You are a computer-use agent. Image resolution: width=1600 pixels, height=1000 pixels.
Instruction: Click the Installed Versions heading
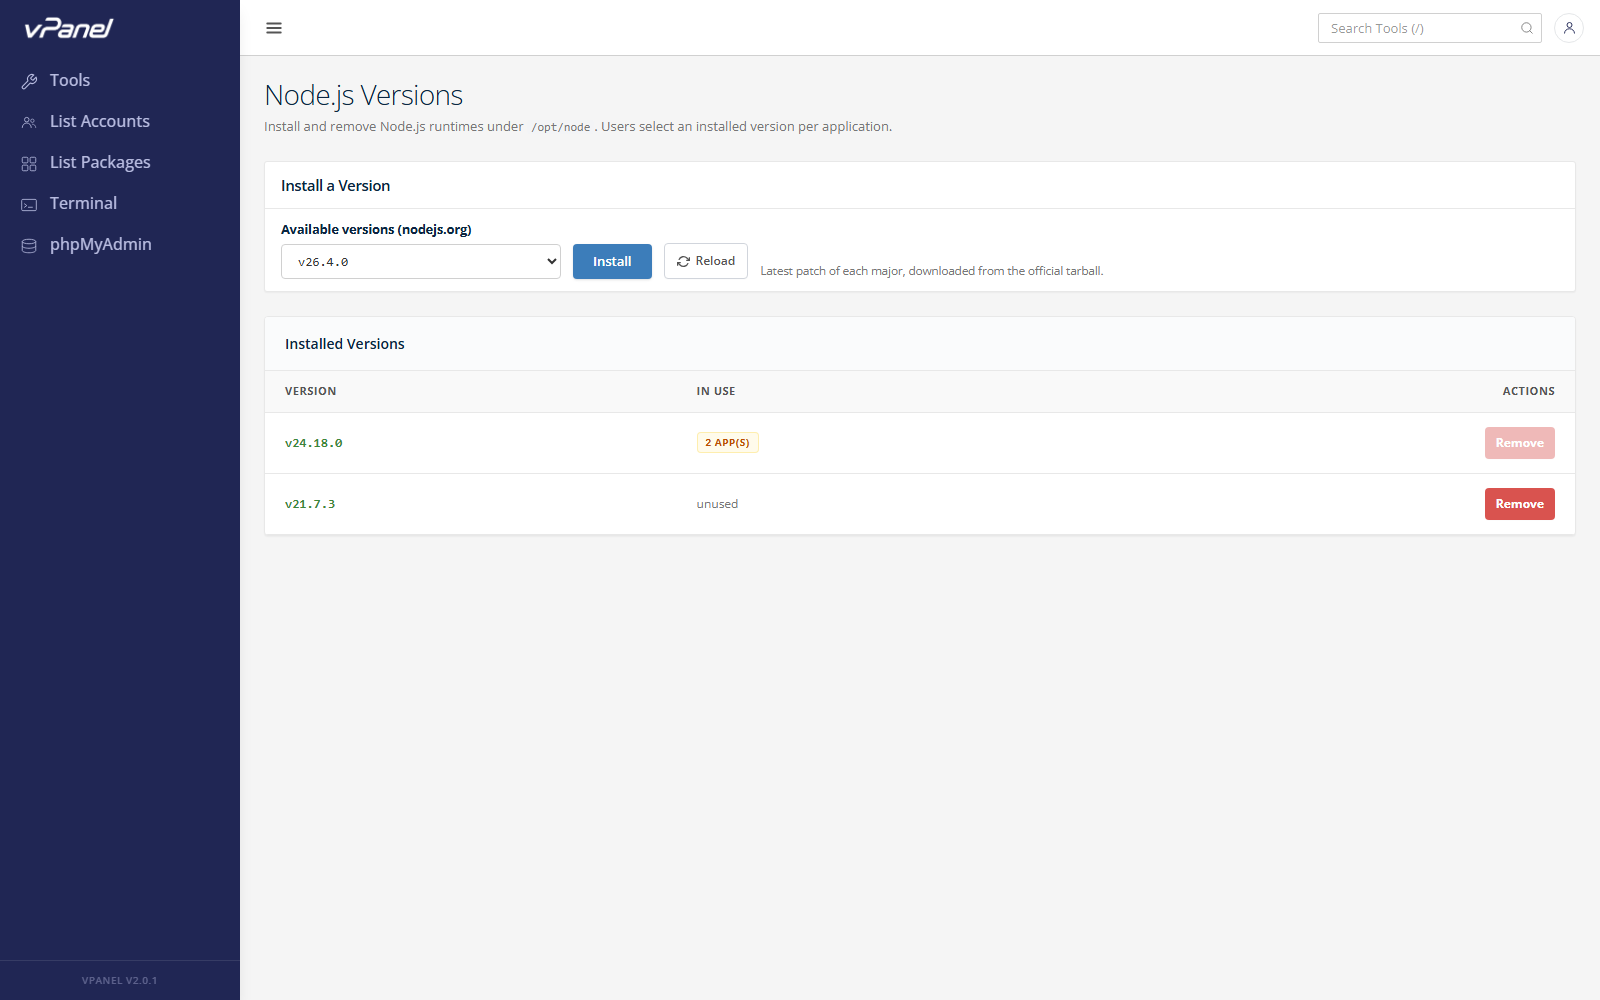point(345,344)
